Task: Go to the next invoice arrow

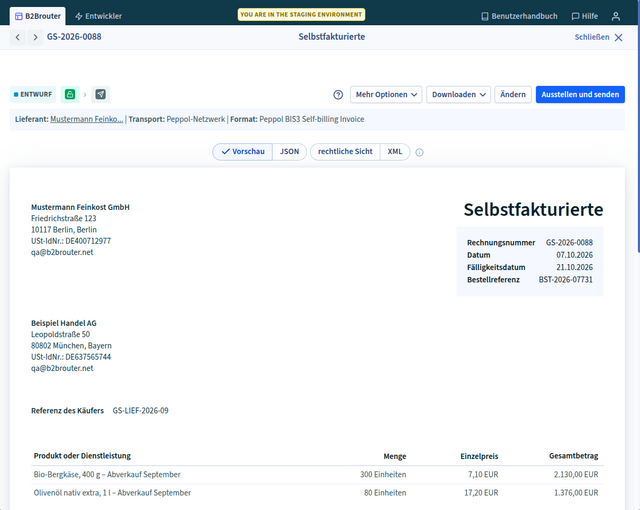Action: (36, 37)
